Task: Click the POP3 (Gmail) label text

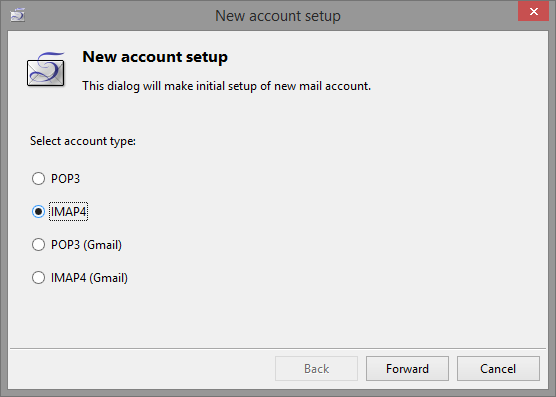Action: pyautogui.click(x=87, y=245)
